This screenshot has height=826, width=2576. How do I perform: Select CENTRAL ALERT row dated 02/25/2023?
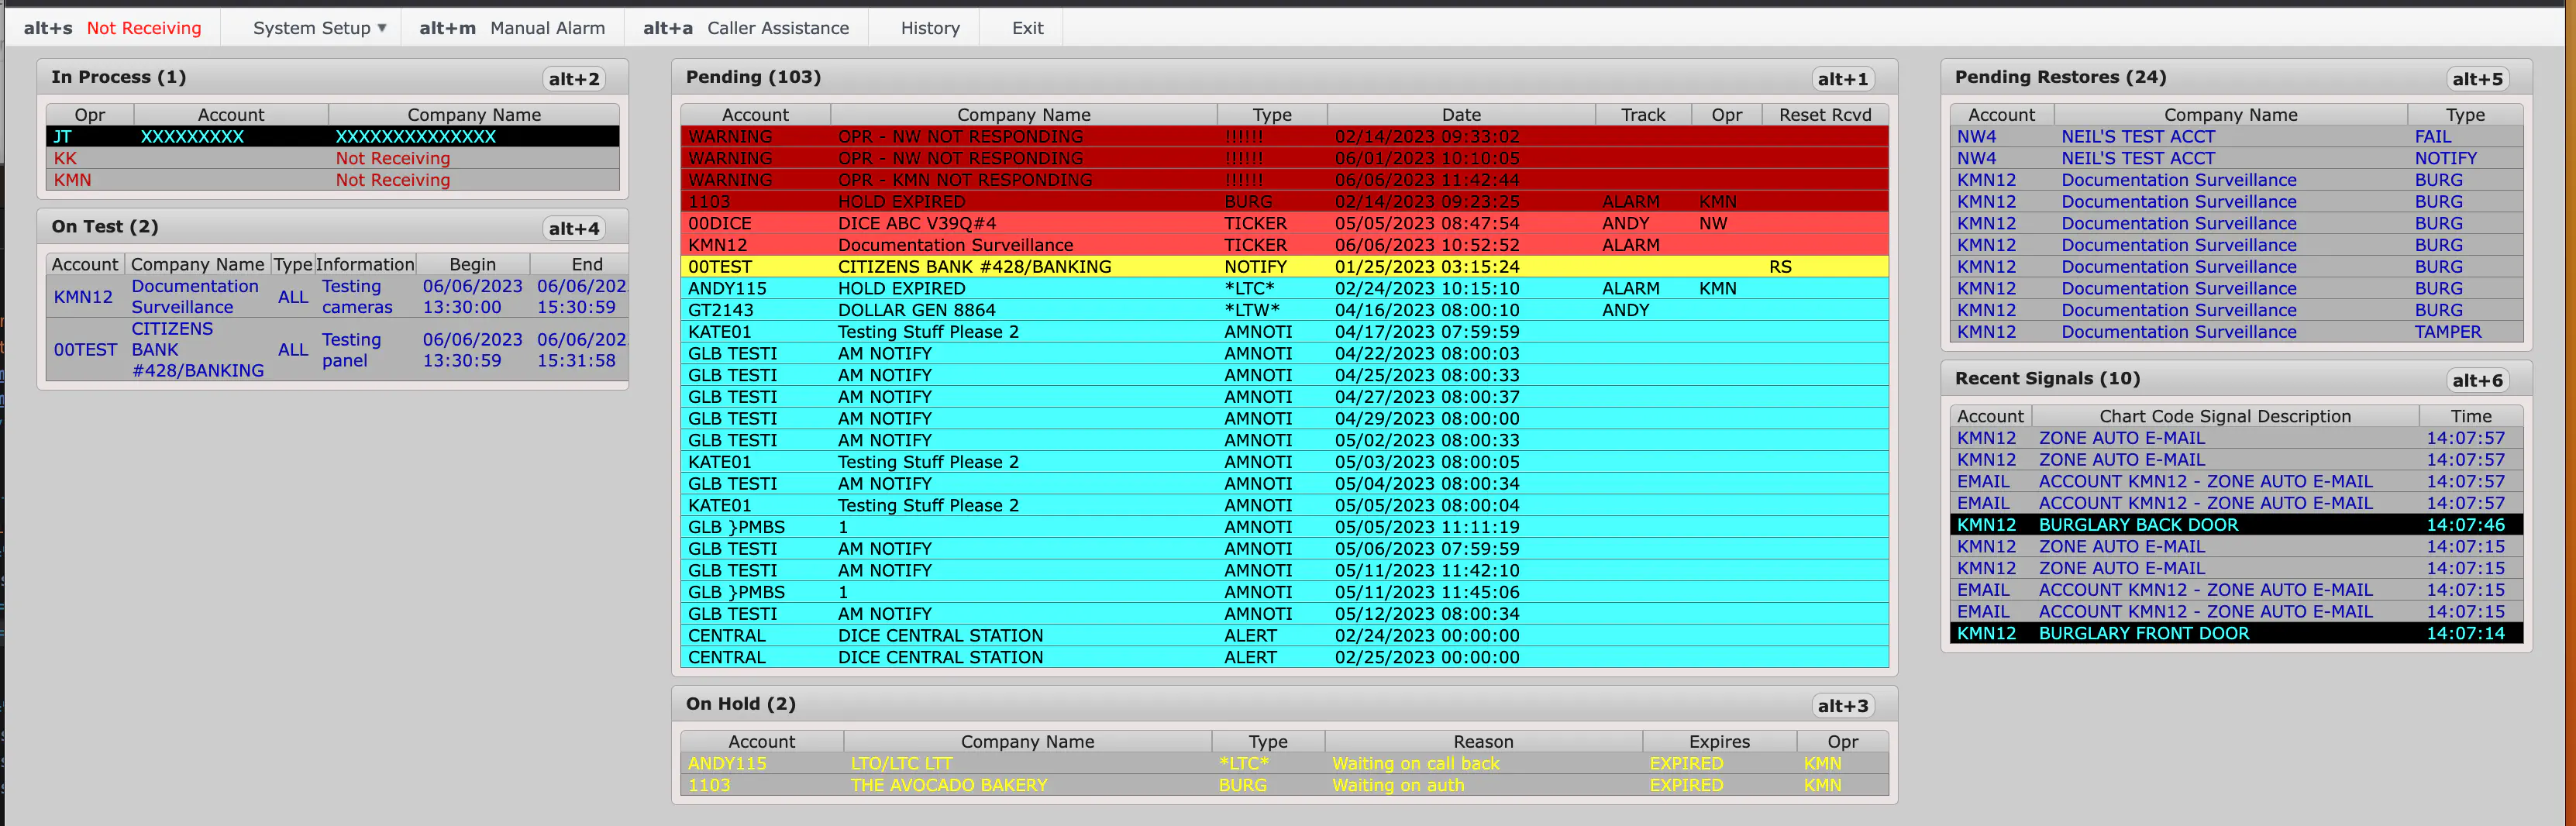(1284, 657)
